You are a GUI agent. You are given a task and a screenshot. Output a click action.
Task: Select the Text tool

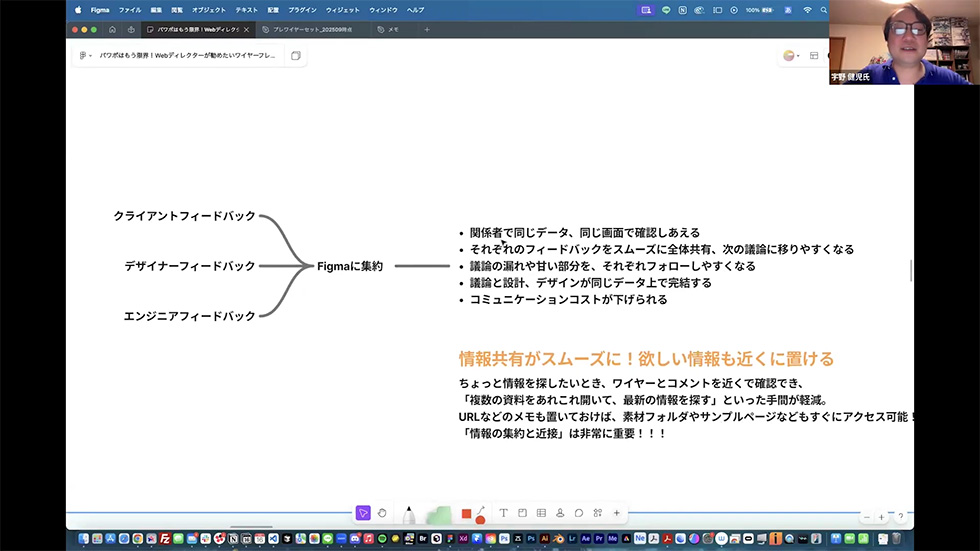(x=503, y=513)
